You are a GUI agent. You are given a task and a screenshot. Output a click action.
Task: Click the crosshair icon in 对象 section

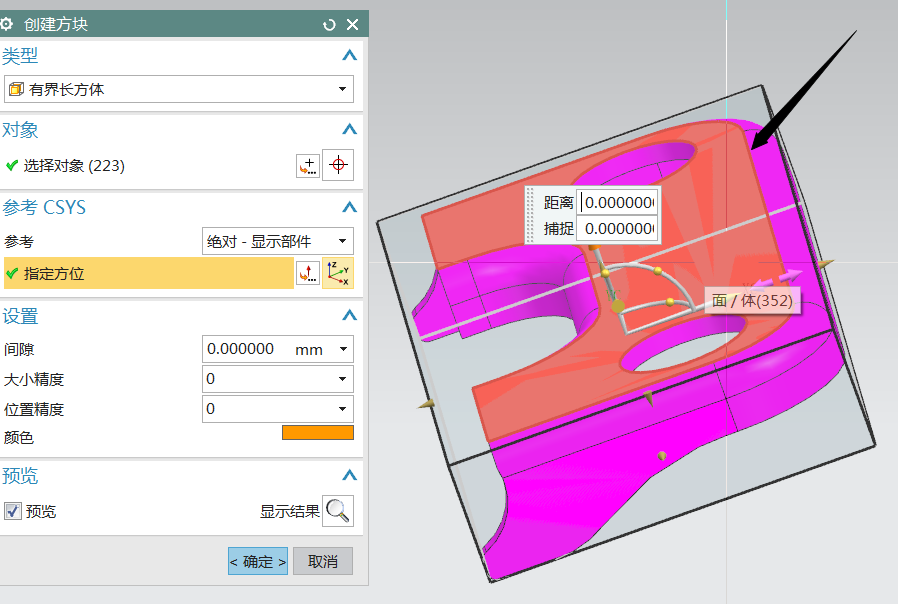(x=338, y=166)
